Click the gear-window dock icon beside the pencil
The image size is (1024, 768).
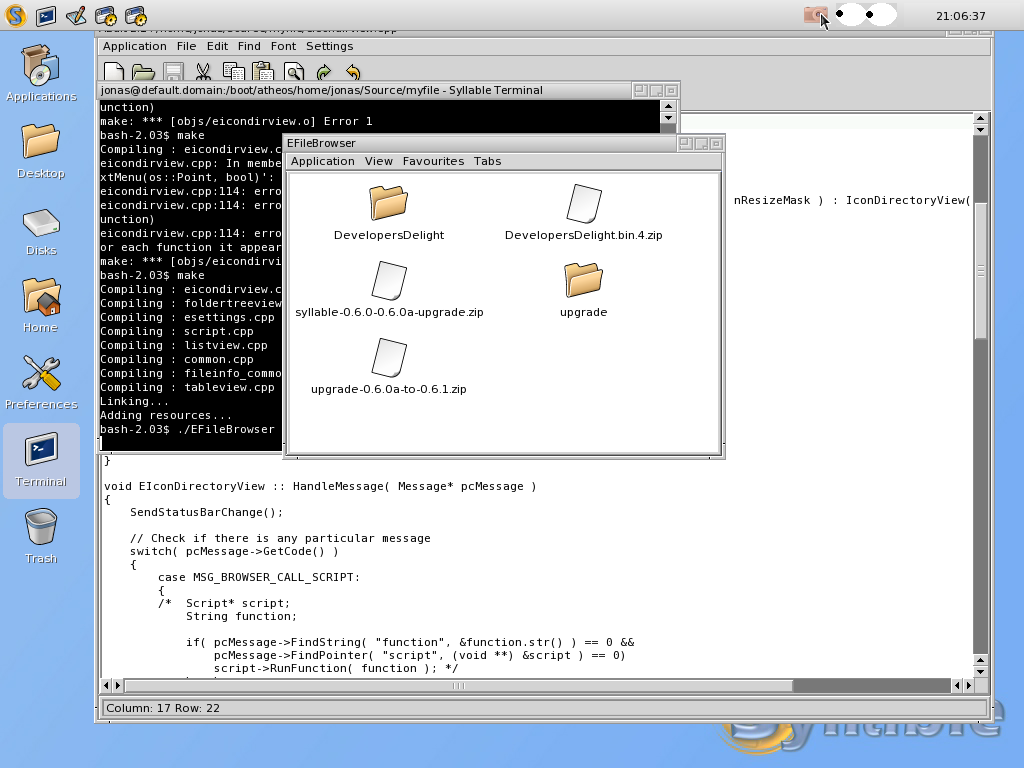106,16
